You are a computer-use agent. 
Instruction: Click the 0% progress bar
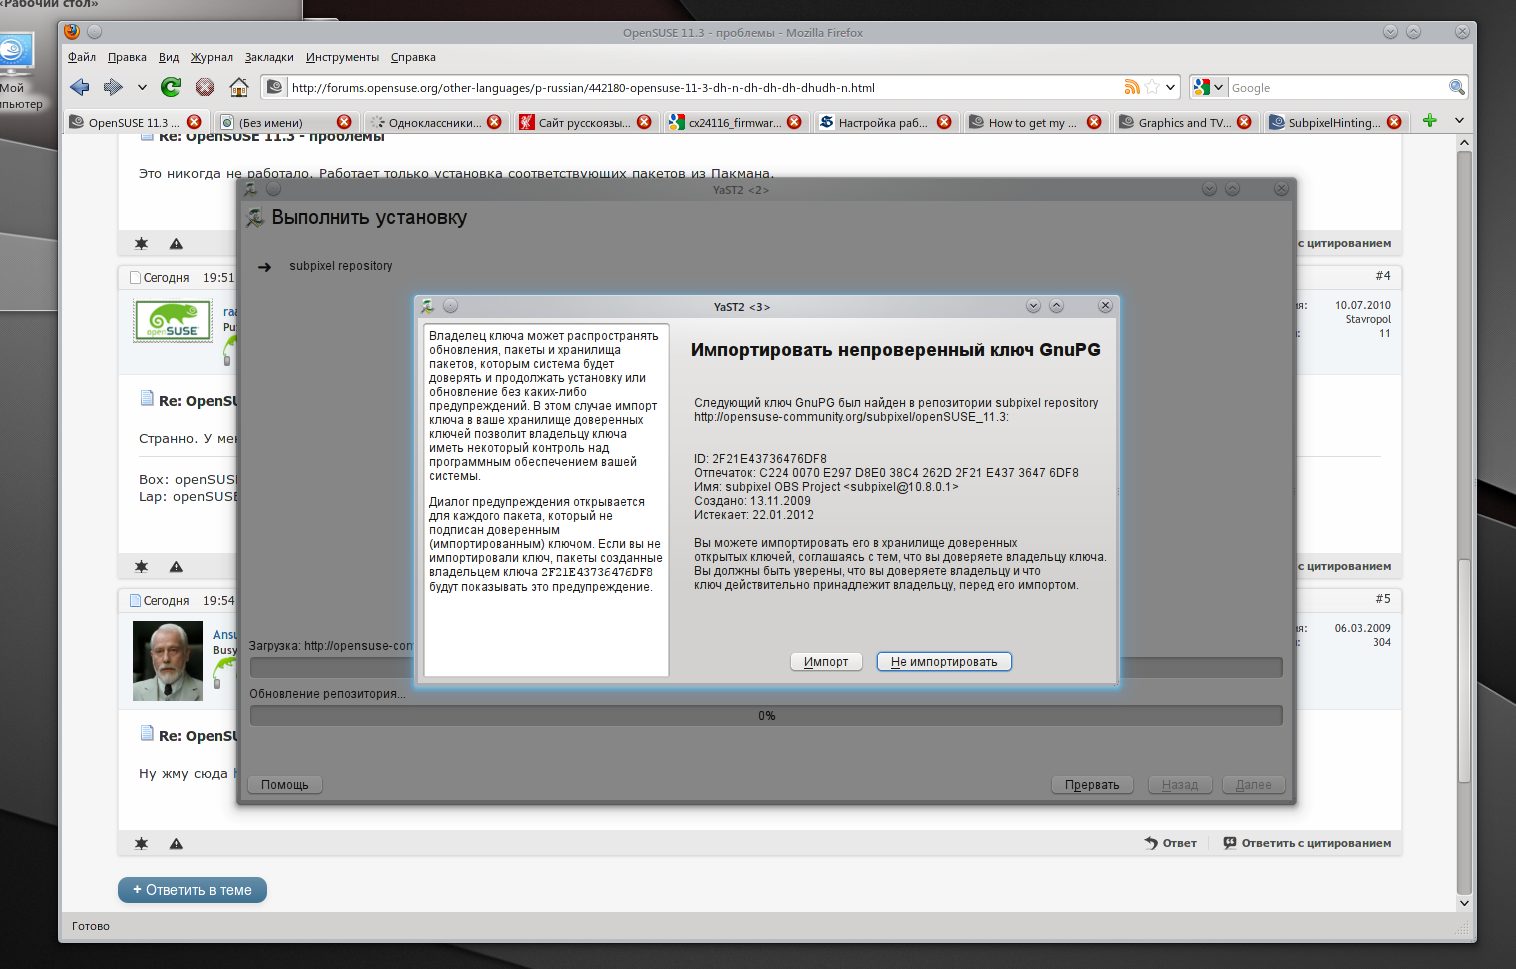(766, 716)
